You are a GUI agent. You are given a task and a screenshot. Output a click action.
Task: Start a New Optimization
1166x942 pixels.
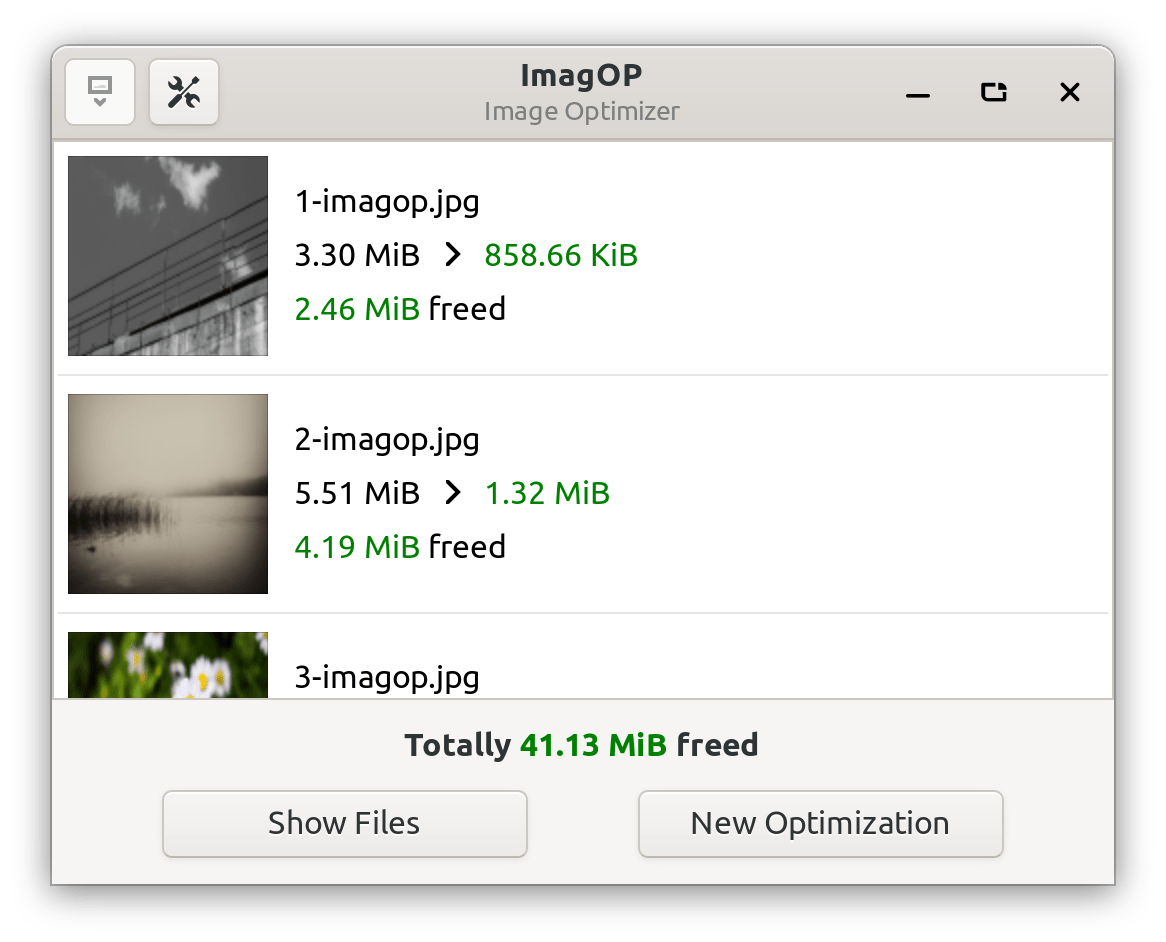820,824
